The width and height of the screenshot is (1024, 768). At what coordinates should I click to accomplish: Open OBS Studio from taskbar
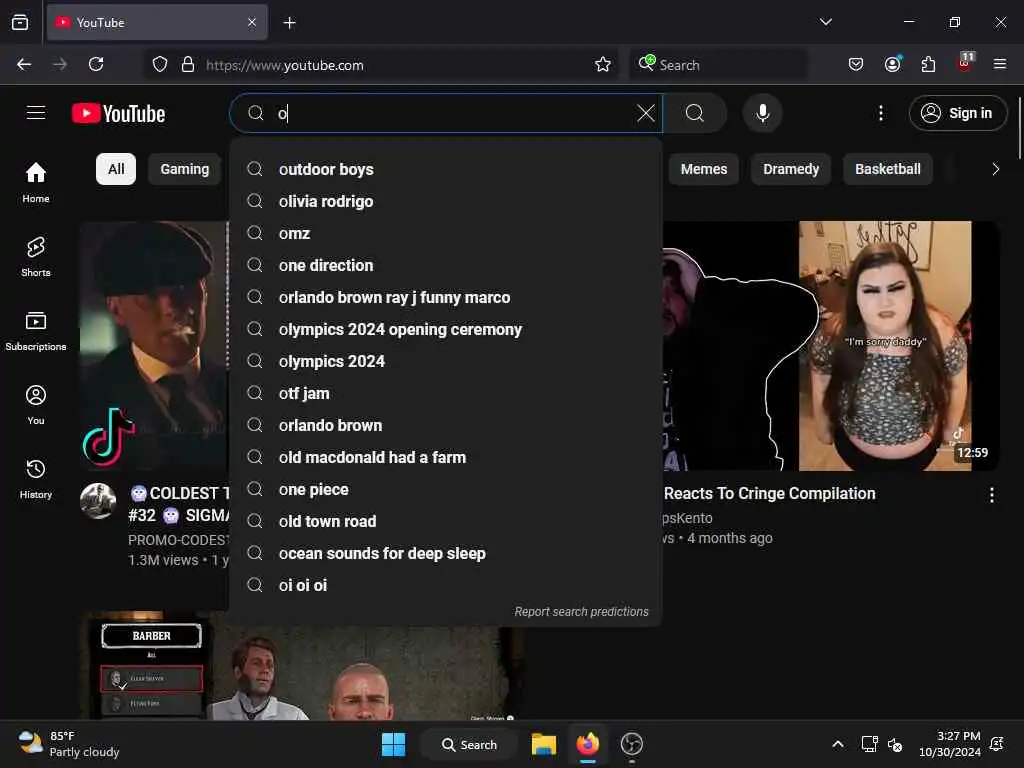(x=632, y=744)
